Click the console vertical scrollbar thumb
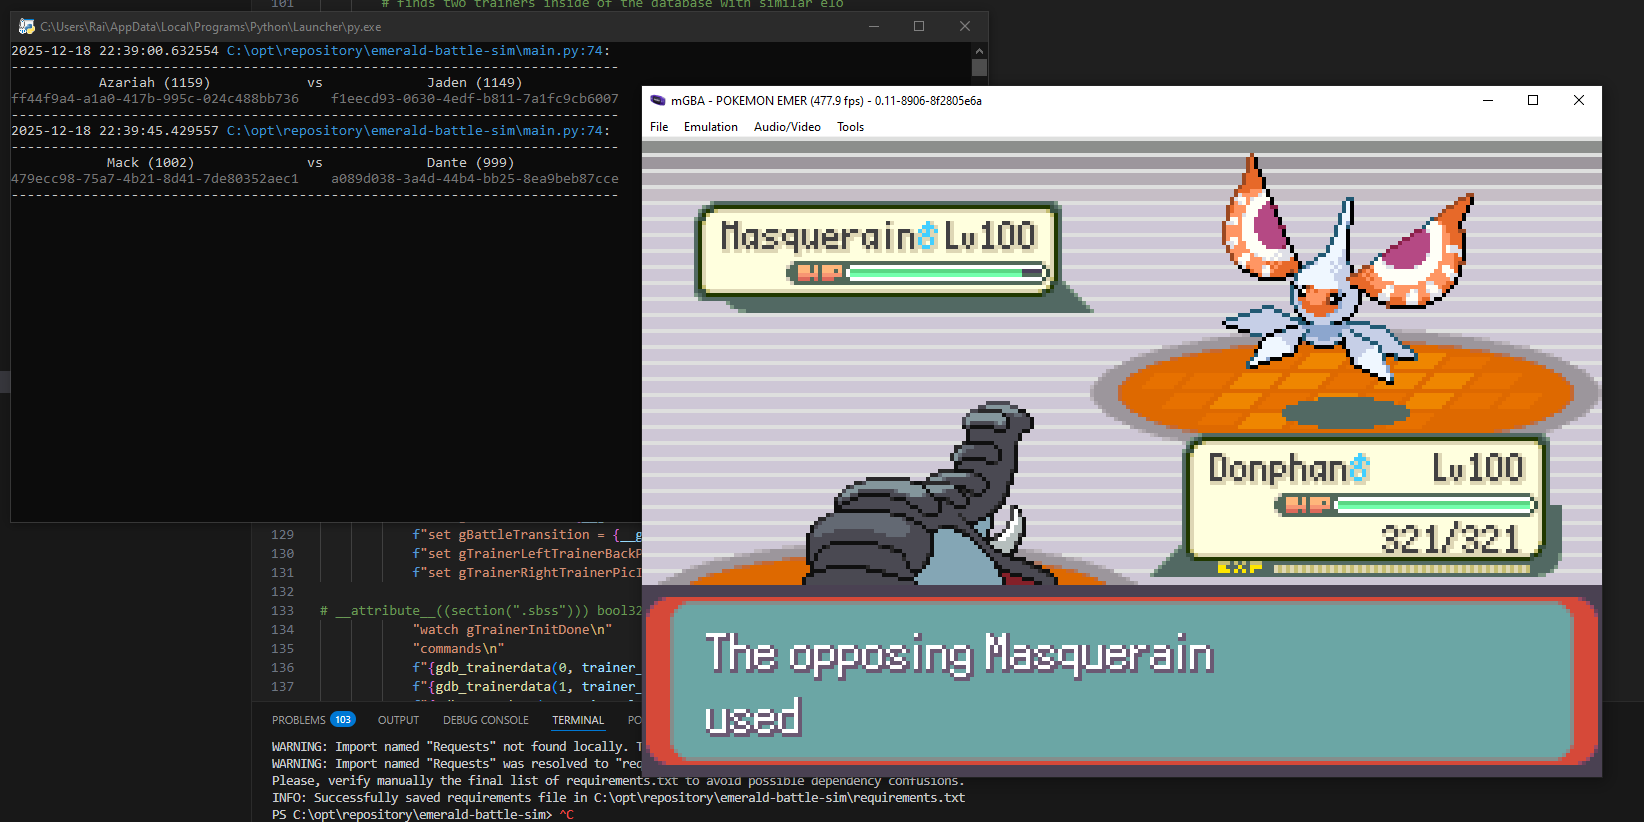 (x=979, y=68)
